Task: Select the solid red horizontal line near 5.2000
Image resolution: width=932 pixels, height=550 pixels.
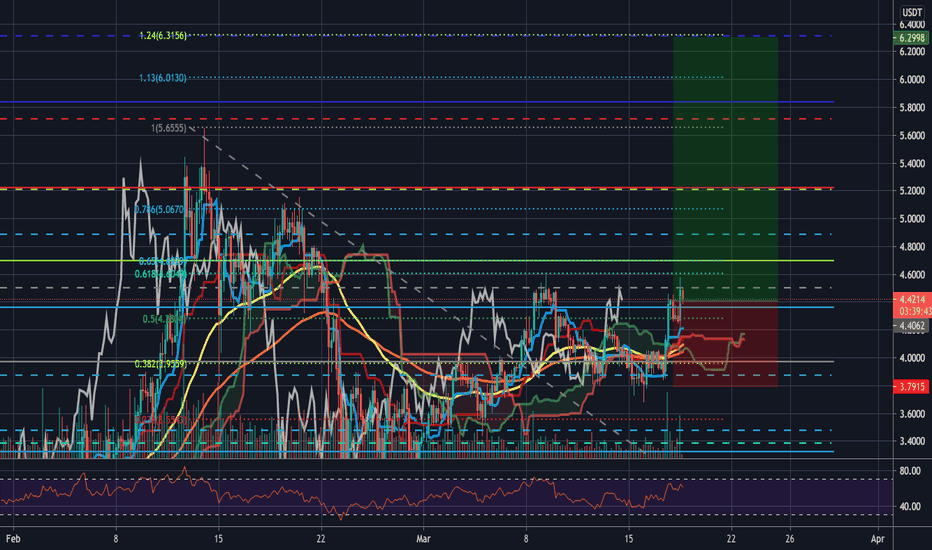Action: coord(416,188)
